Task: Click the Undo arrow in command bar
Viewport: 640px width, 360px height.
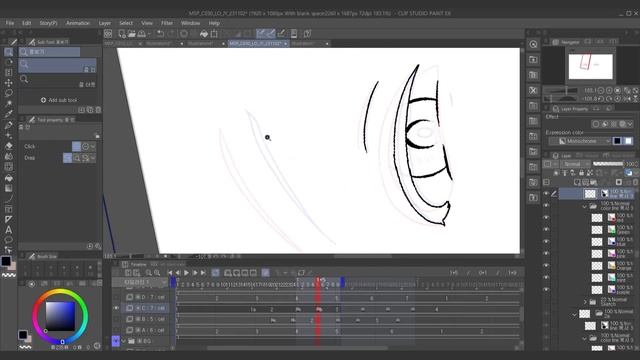Action: 160,34
